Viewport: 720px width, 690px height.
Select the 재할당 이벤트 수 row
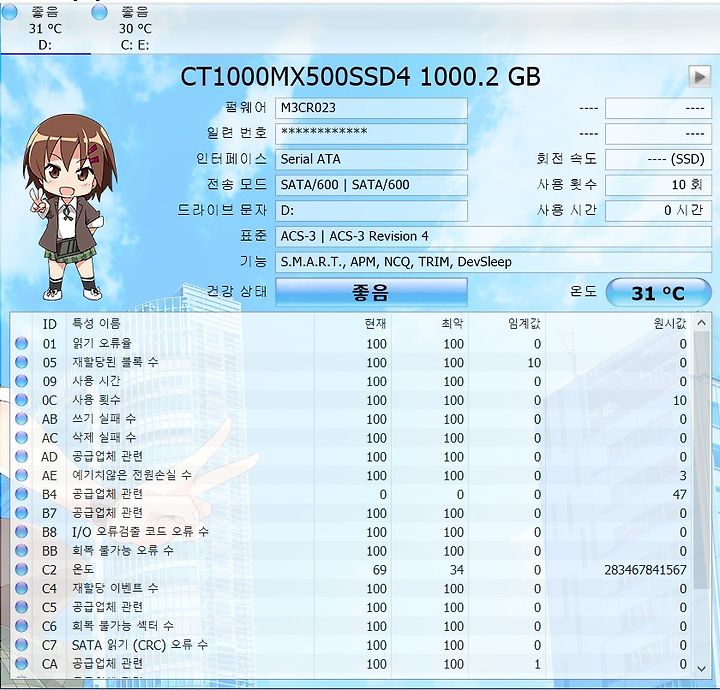pos(351,588)
